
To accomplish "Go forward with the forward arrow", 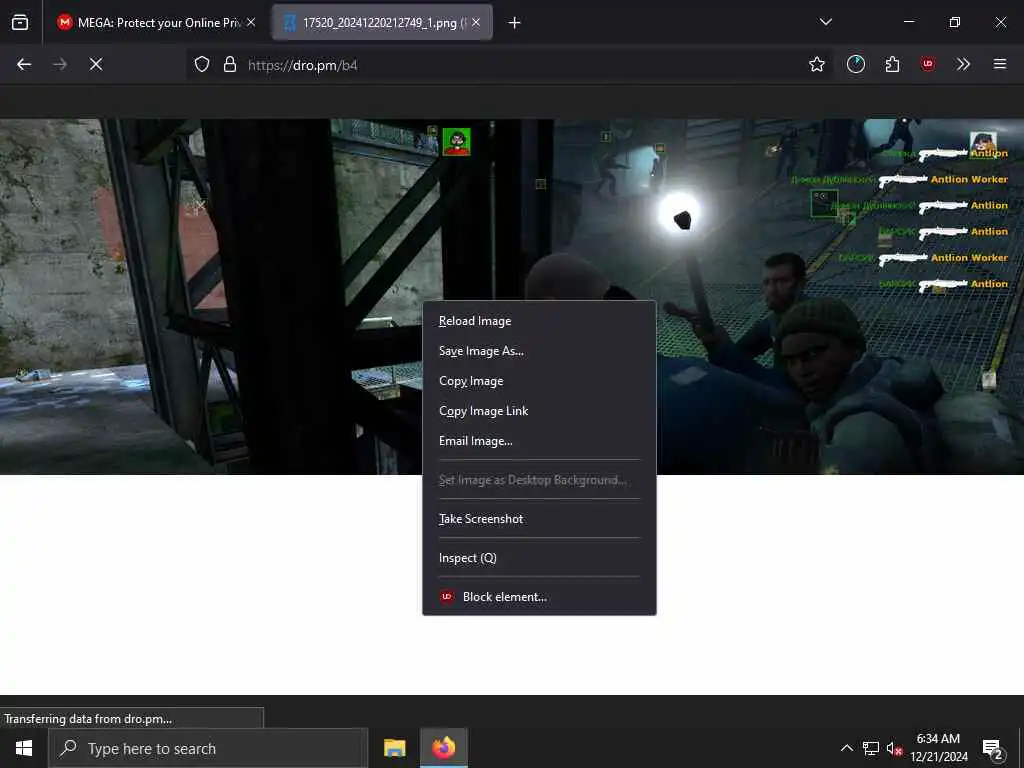I will pos(60,64).
